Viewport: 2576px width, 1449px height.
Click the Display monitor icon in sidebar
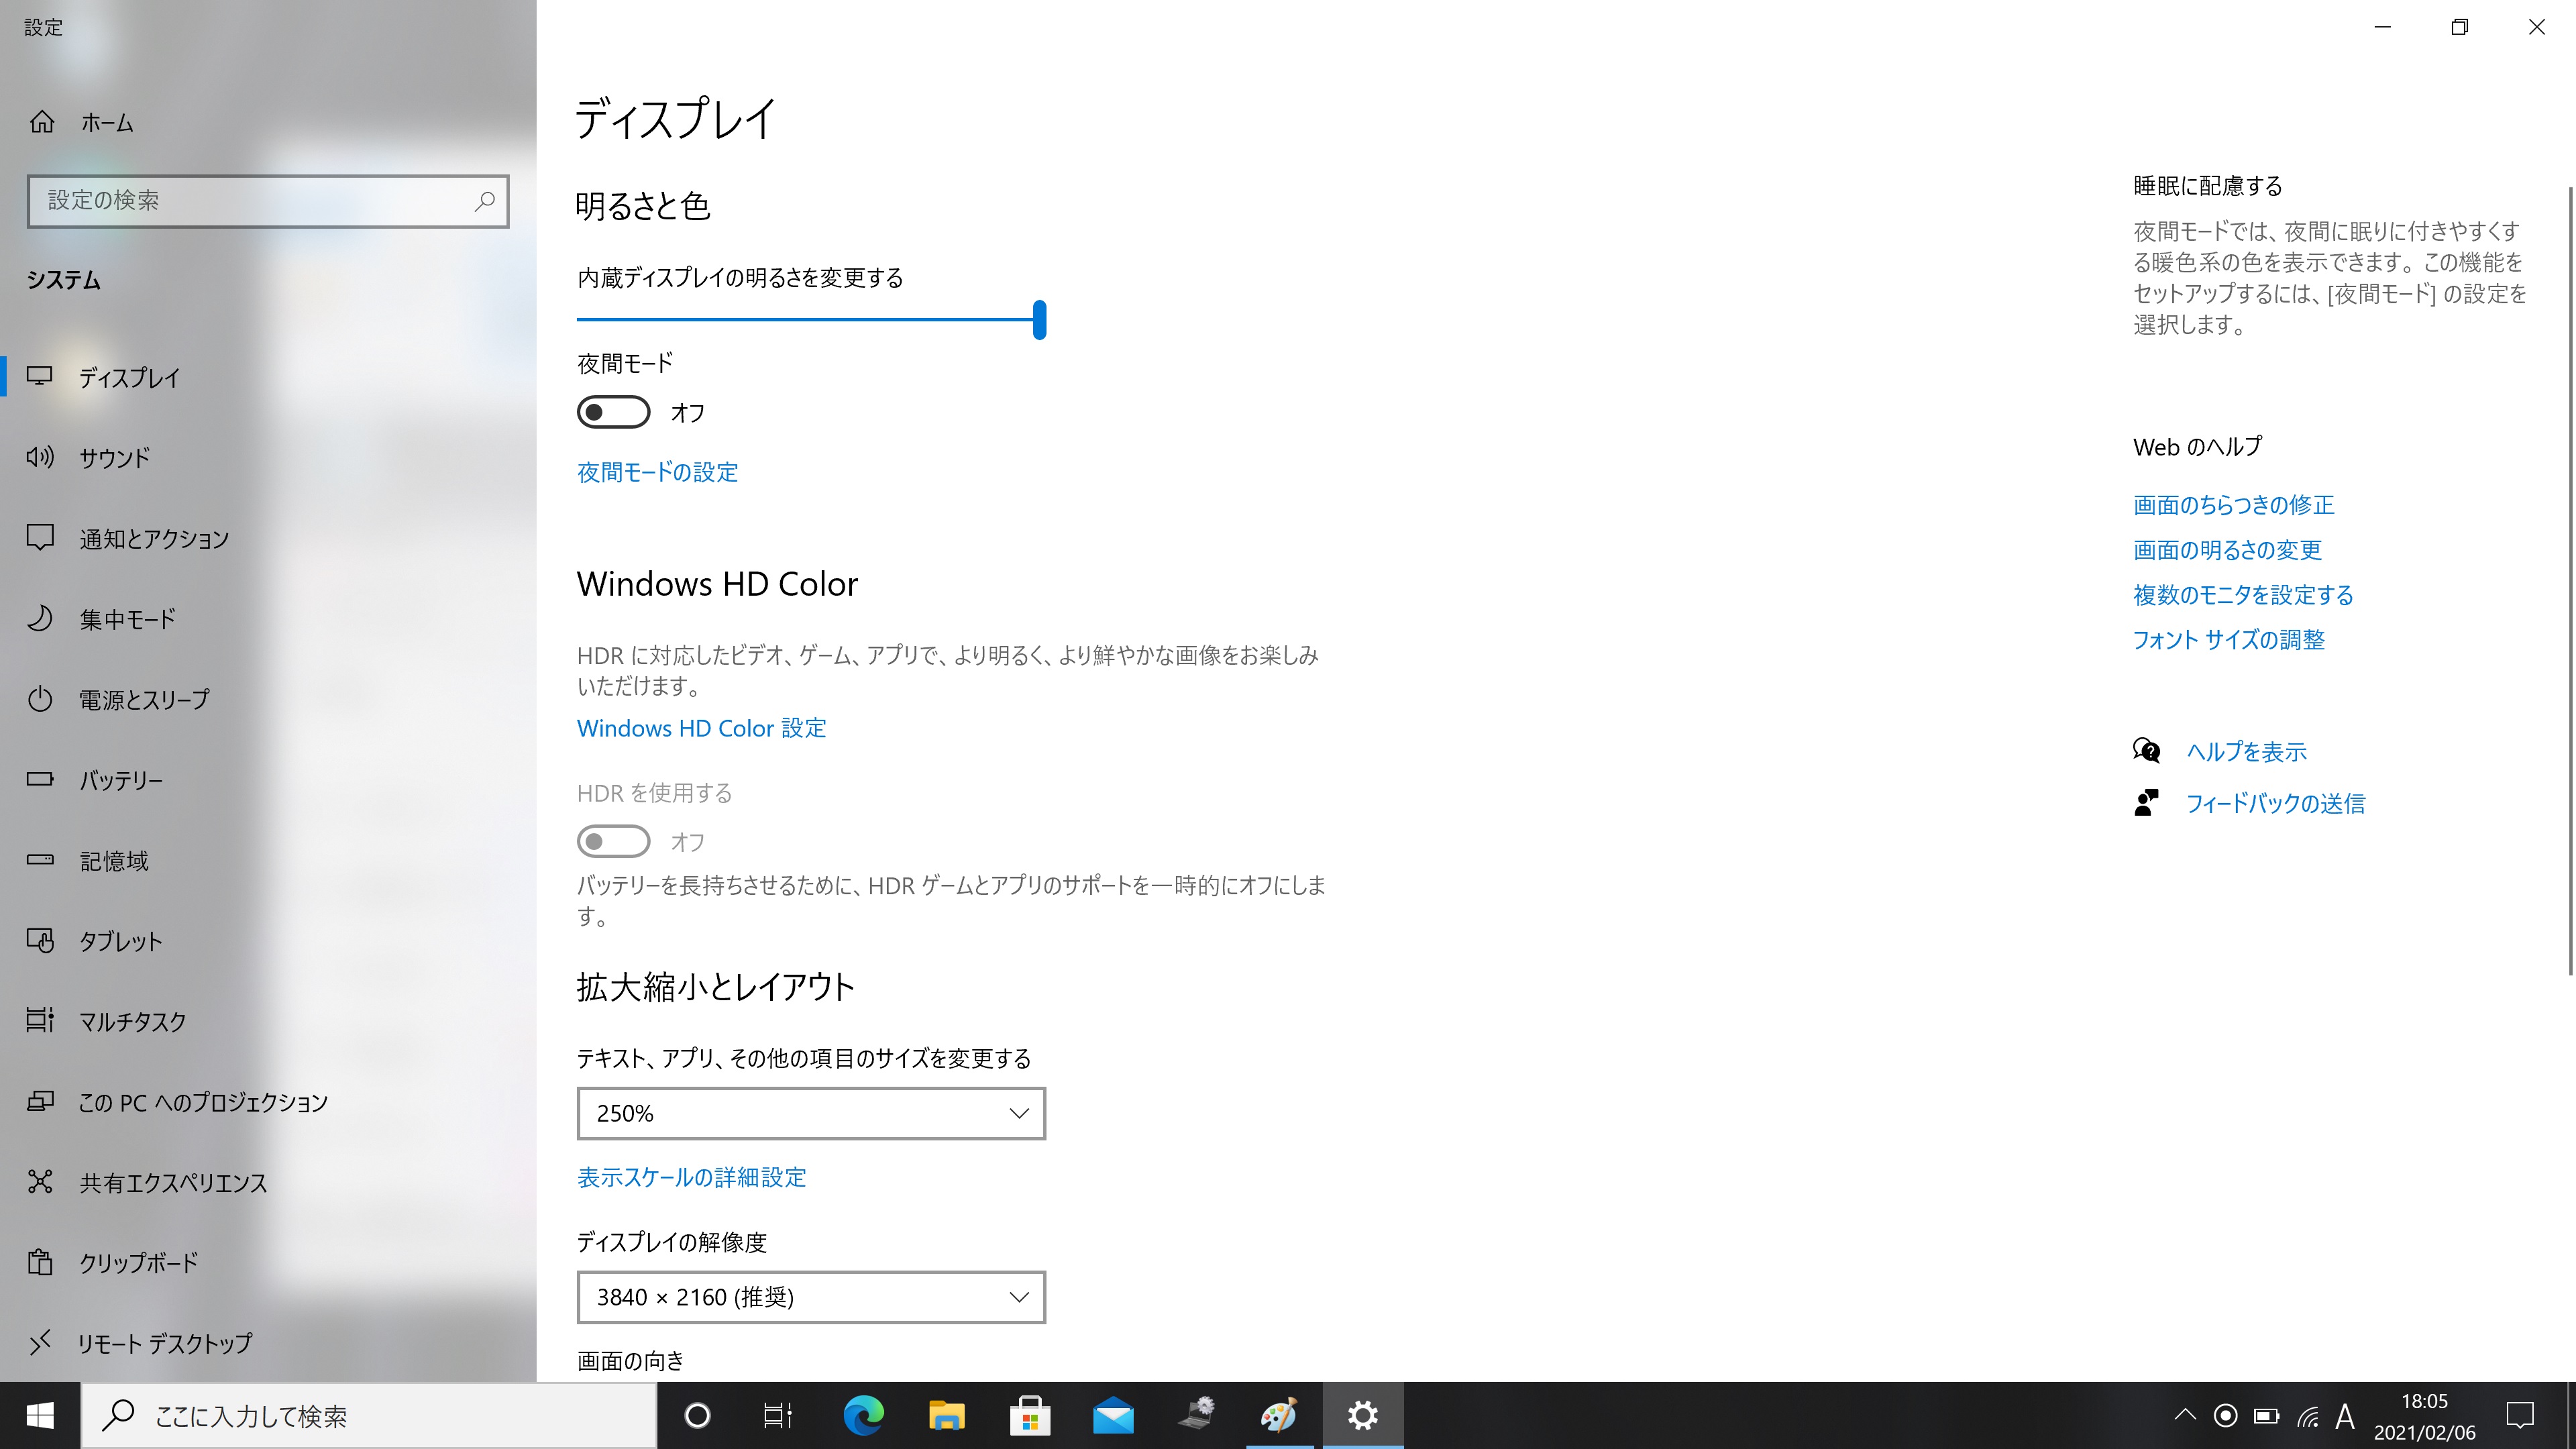(40, 376)
